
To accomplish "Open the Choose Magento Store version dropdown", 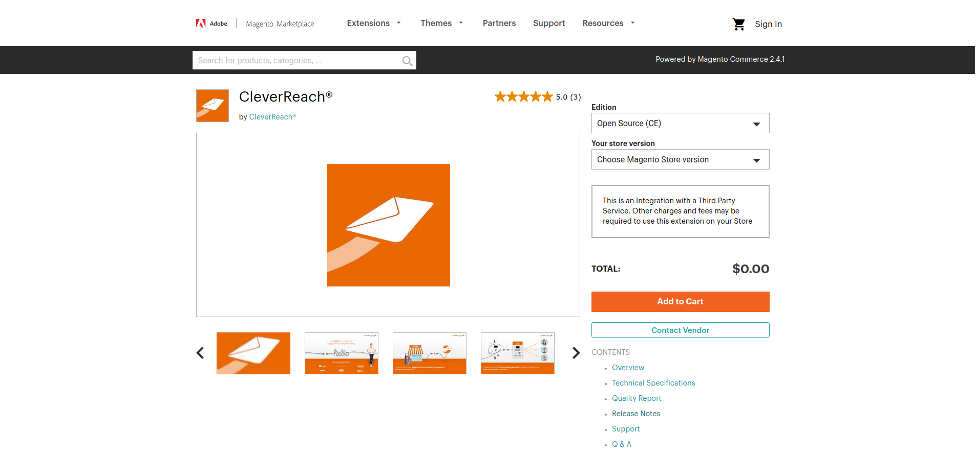I will click(680, 160).
